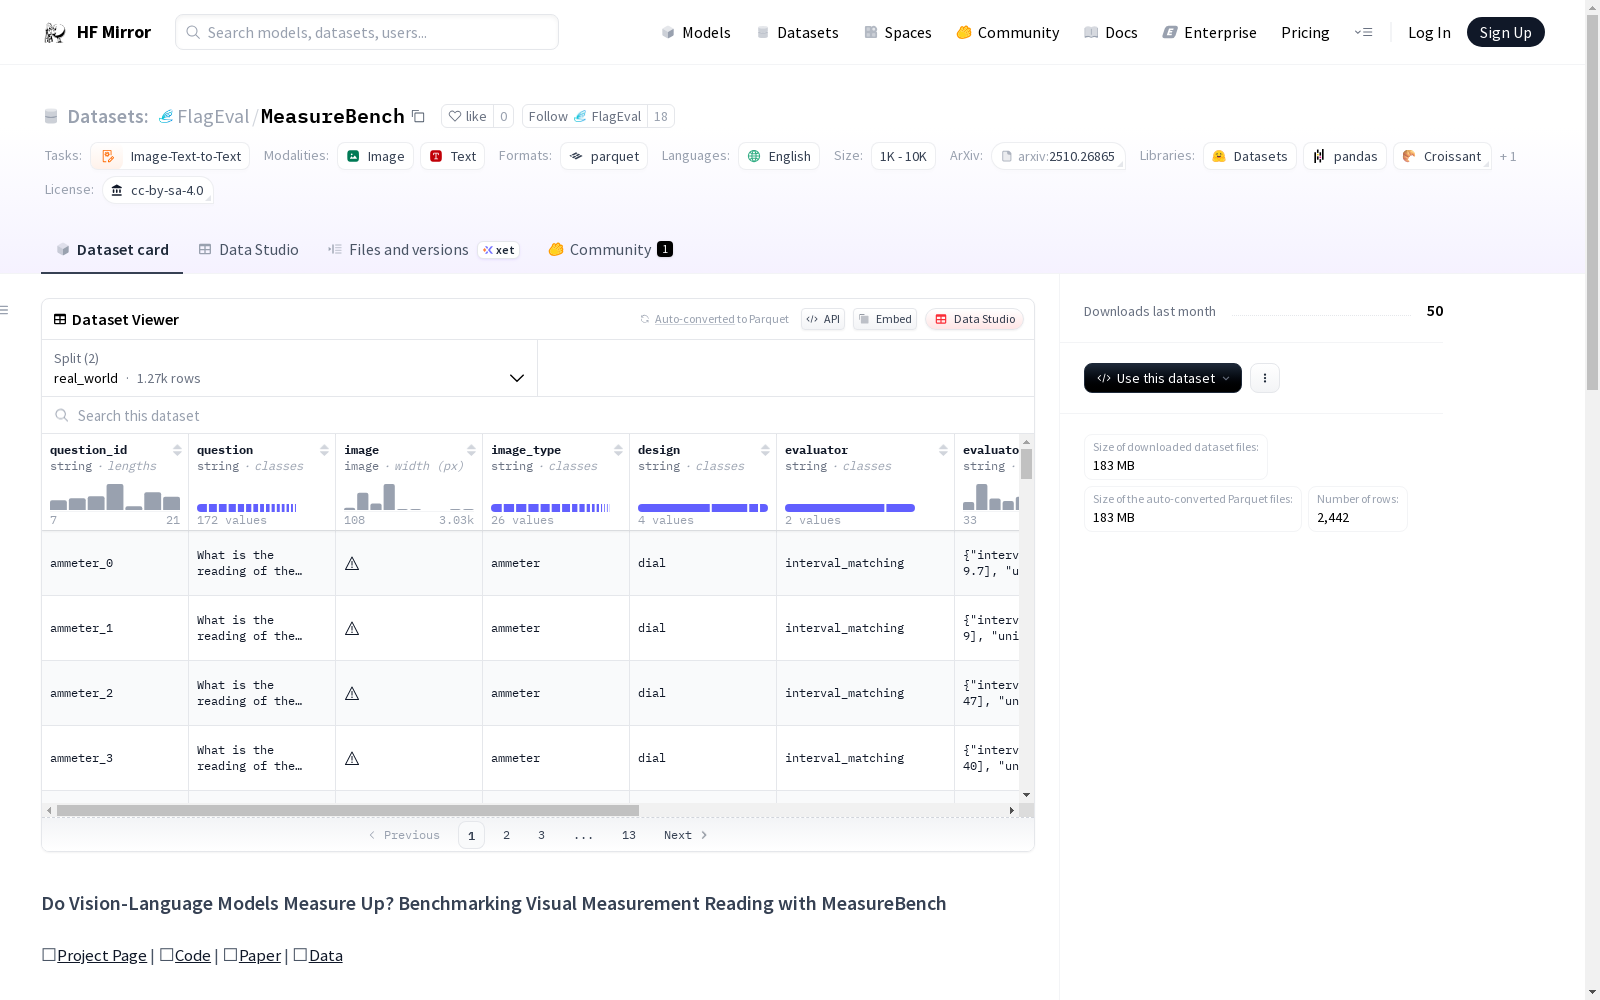1600x1000 pixels.
Task: Open Models in top navigation
Action: coord(696,32)
